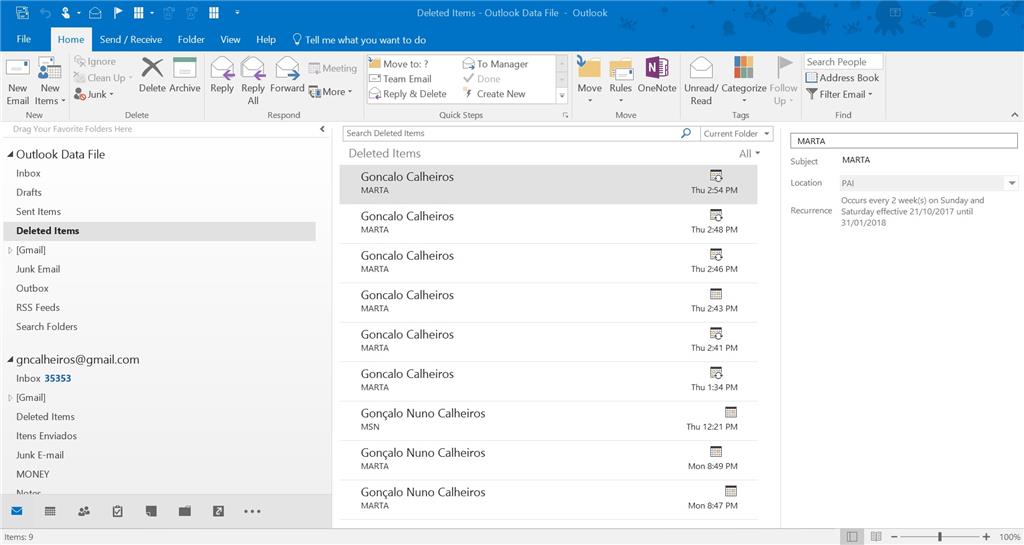
Task: Click the Move folder icon
Action: (589, 68)
